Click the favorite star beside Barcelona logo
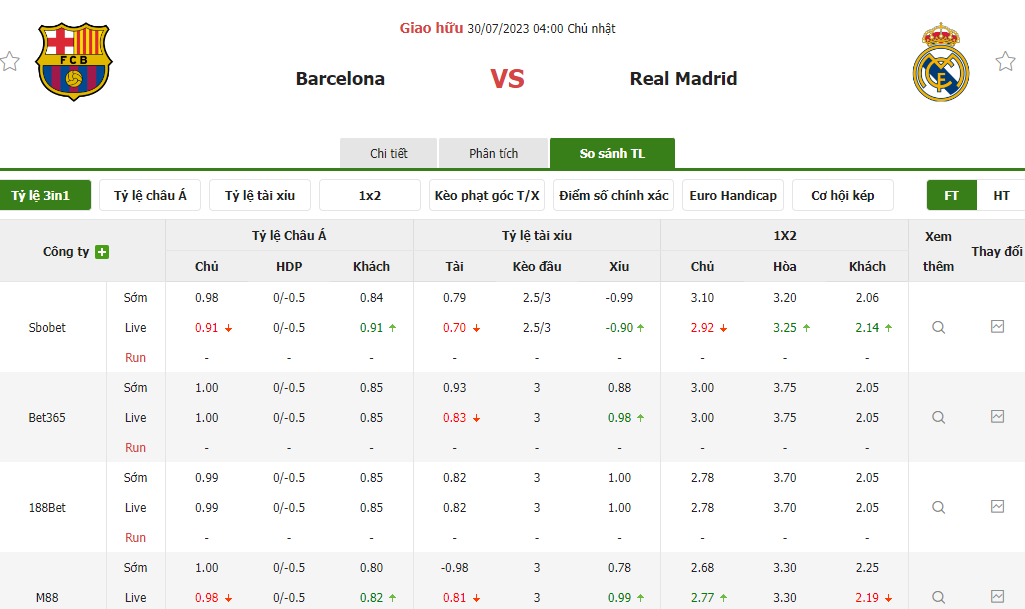The width and height of the screenshot is (1025, 609). [10, 62]
